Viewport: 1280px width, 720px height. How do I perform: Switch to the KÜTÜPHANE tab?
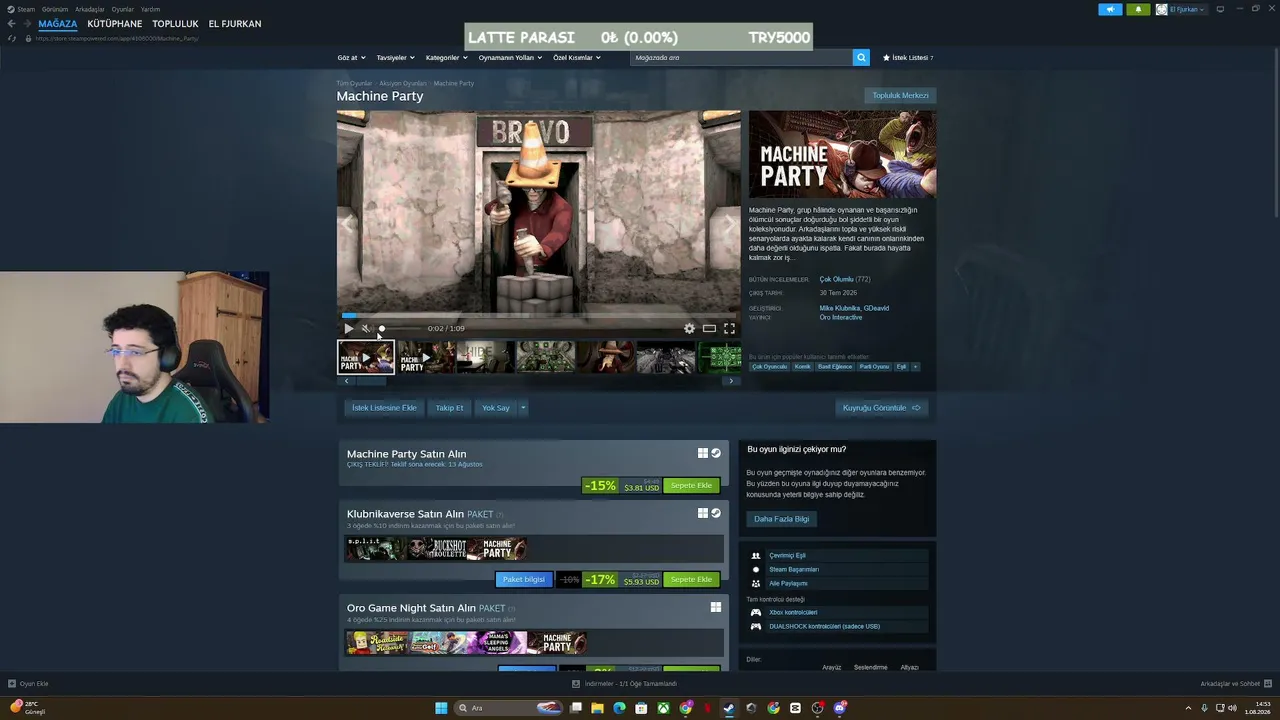115,24
